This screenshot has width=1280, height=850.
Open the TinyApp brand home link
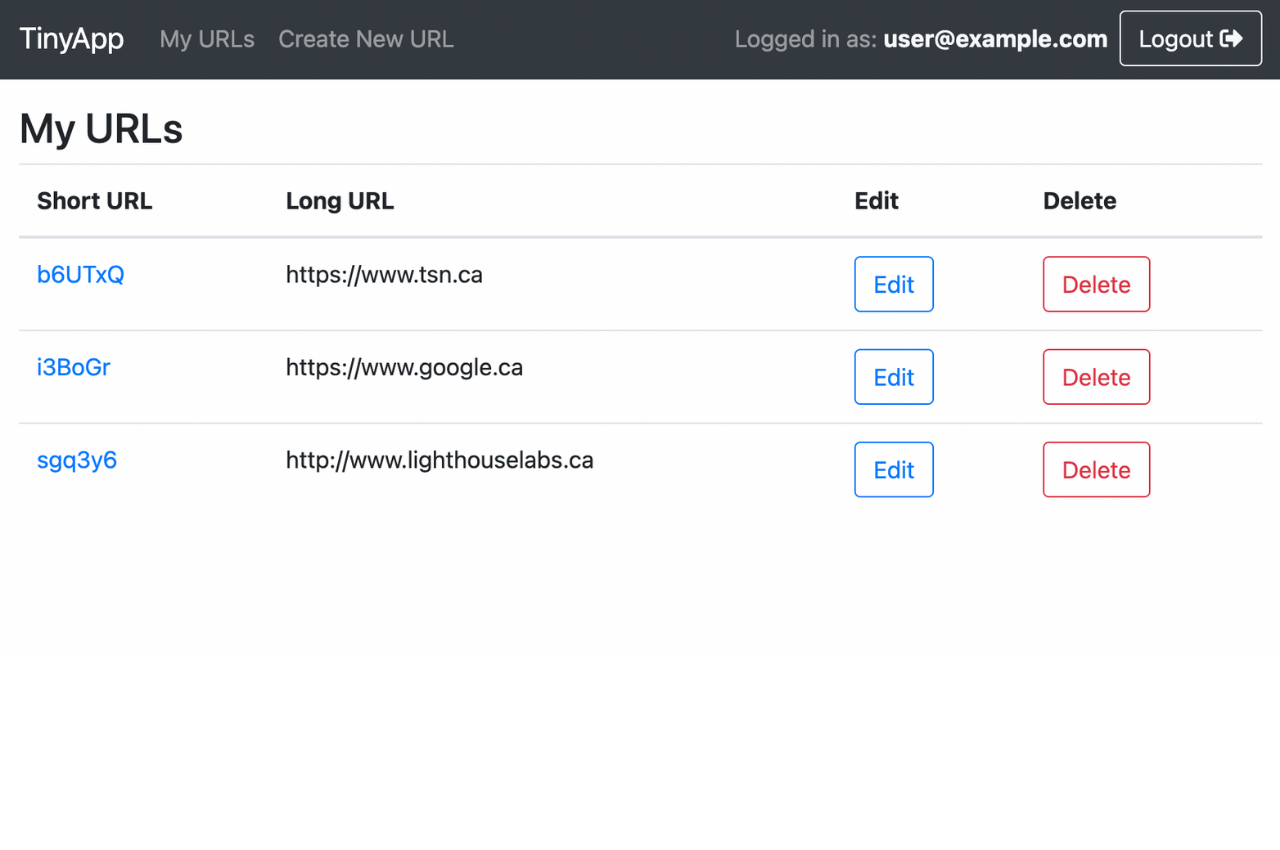pos(72,39)
